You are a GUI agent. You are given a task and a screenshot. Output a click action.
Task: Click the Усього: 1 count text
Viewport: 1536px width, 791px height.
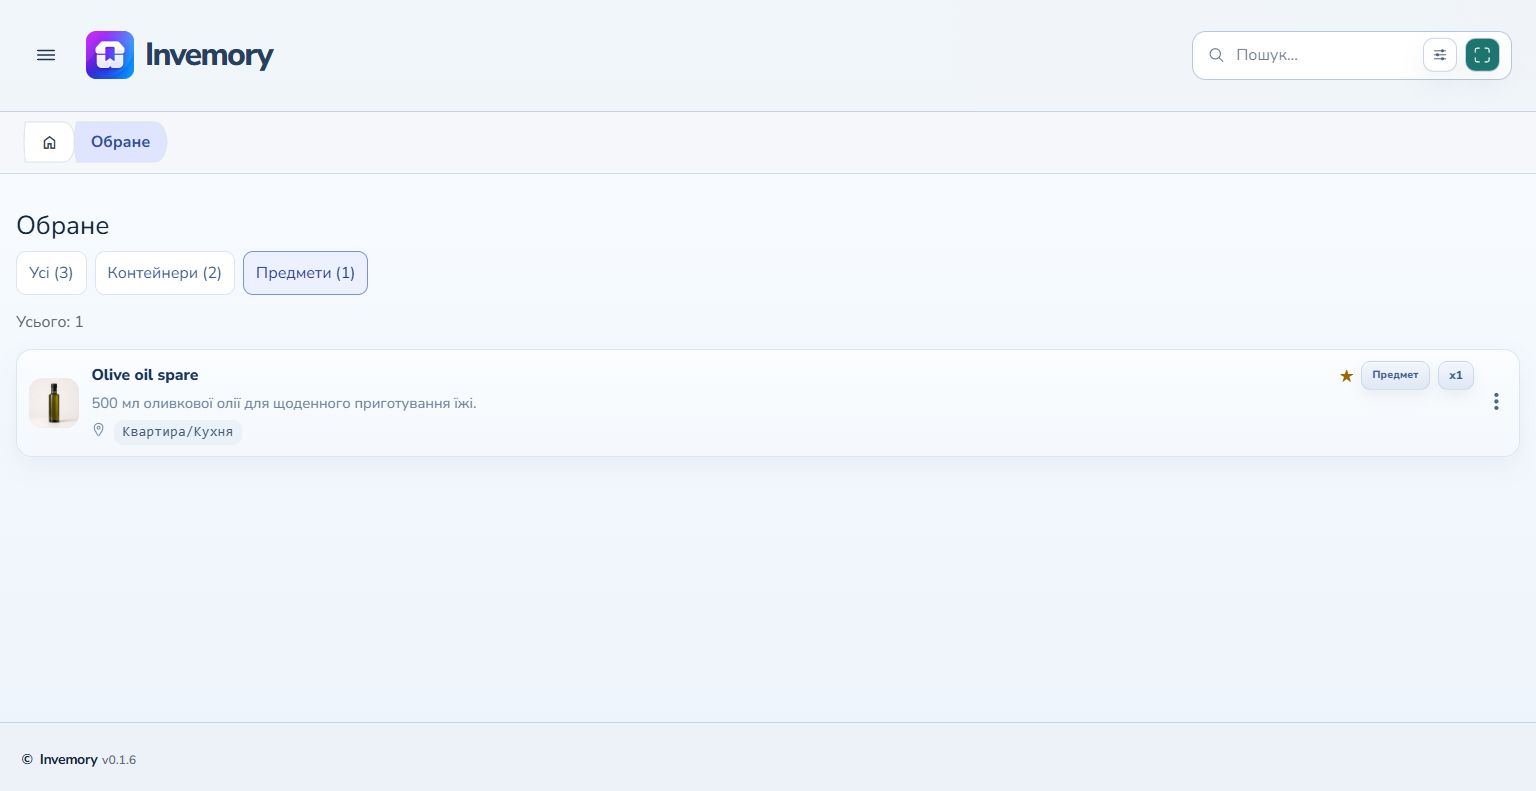(x=50, y=322)
